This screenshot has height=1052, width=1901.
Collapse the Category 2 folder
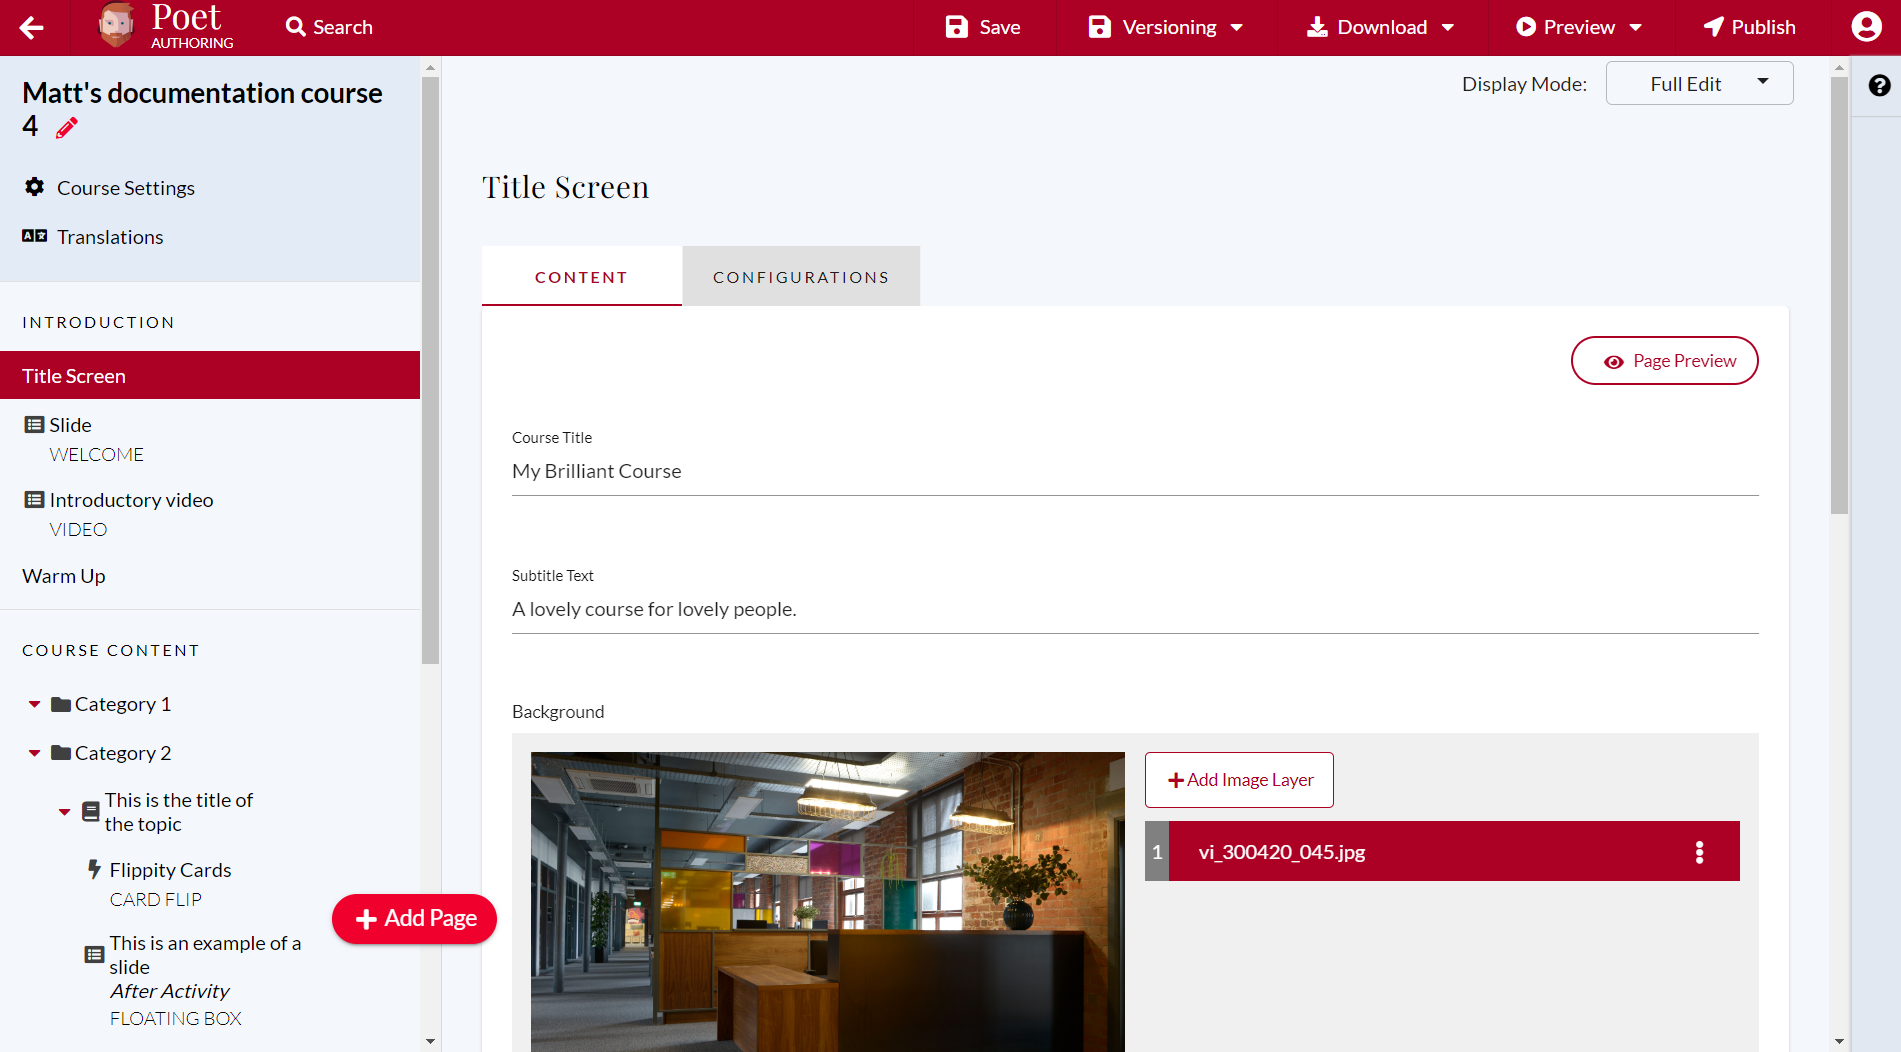click(x=35, y=753)
